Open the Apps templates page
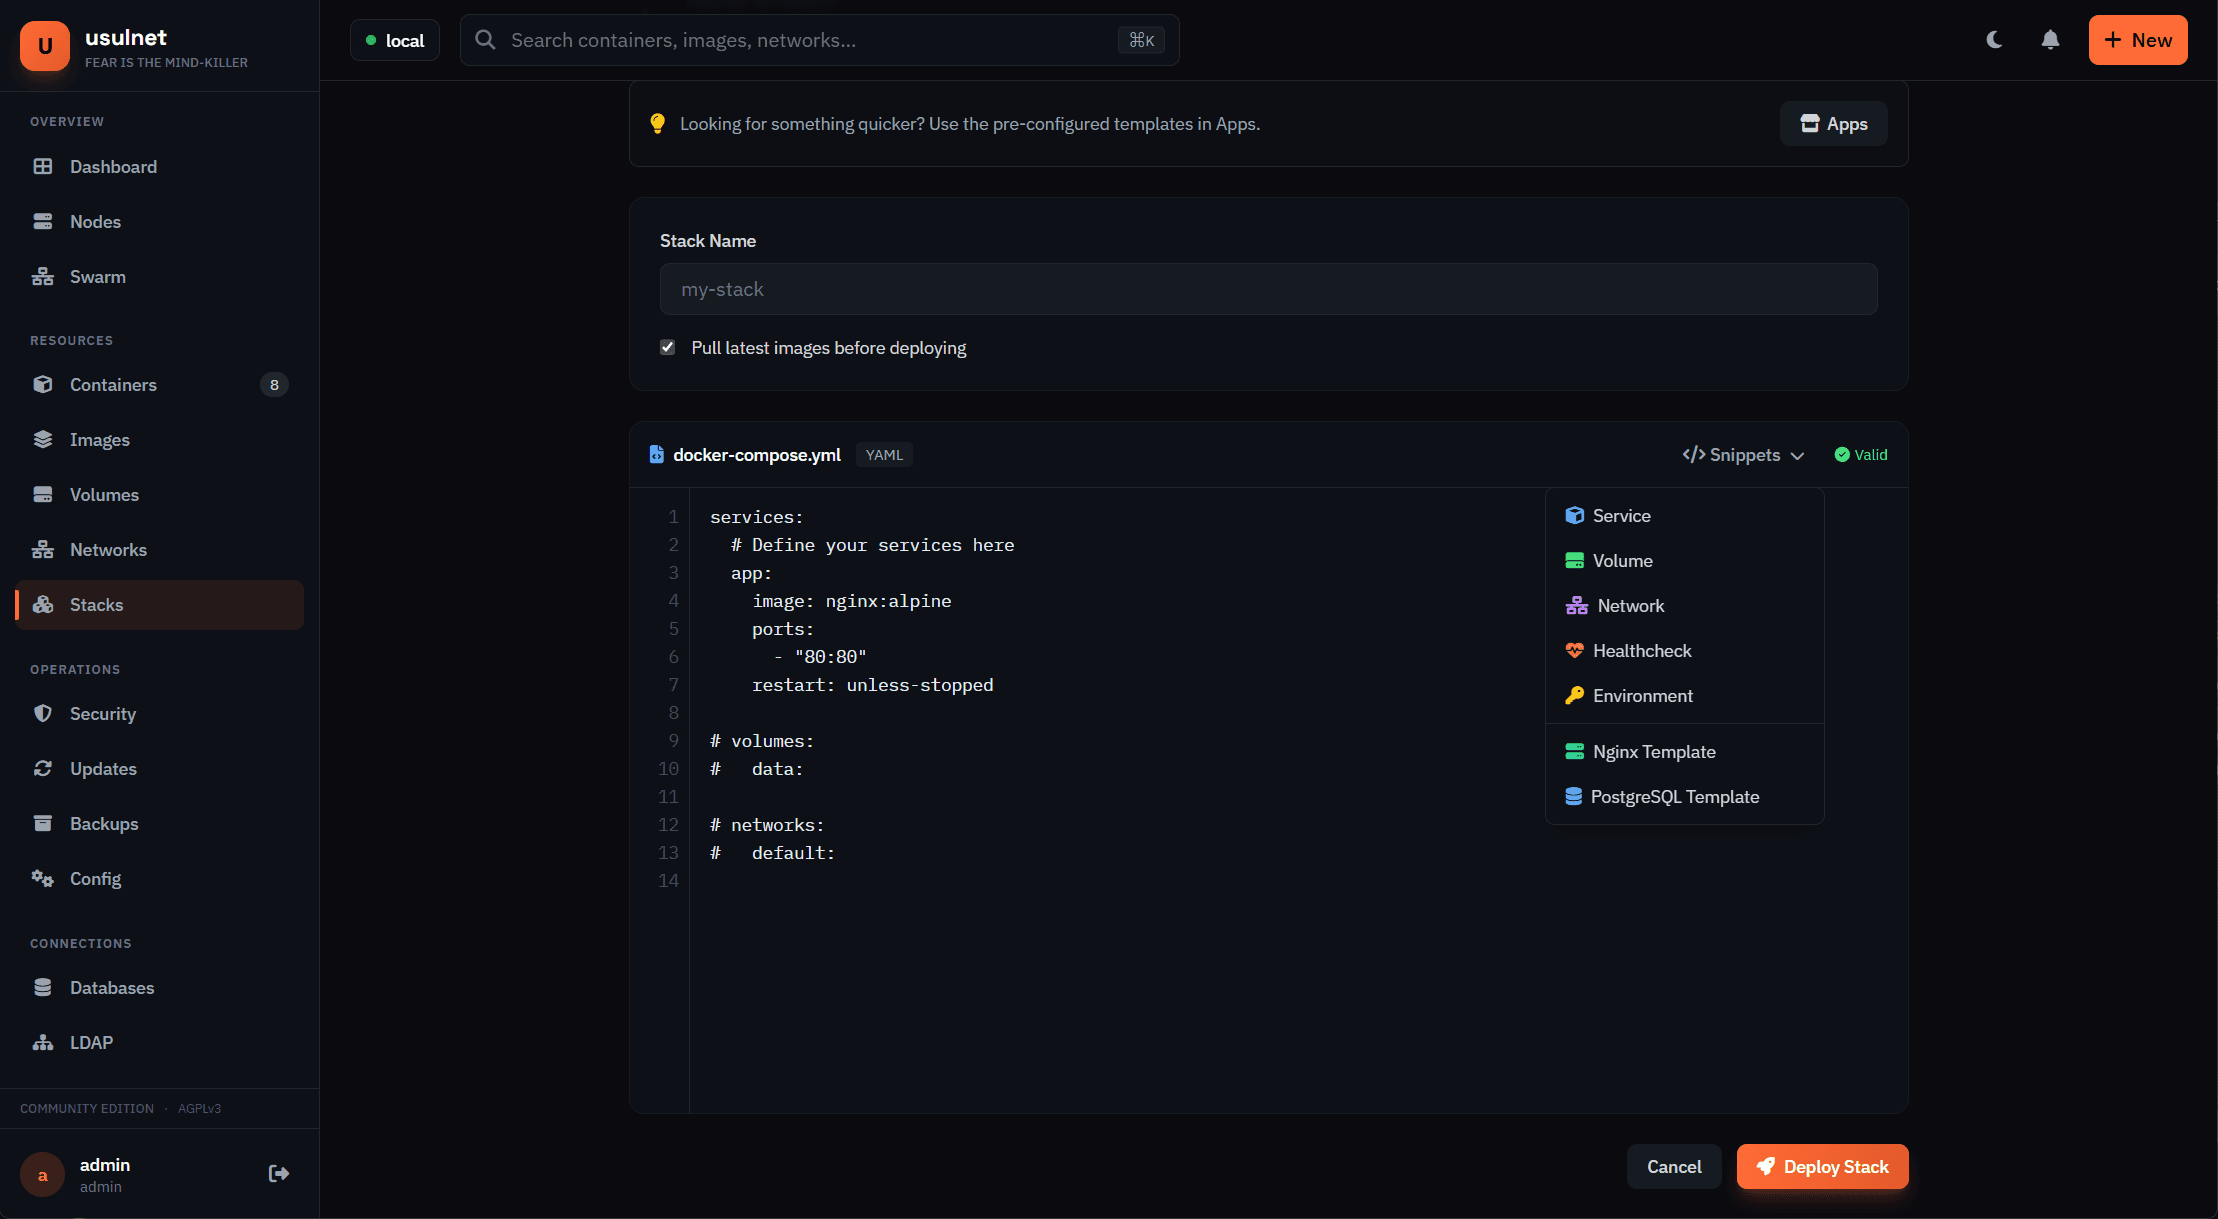The image size is (2218, 1219). point(1833,123)
